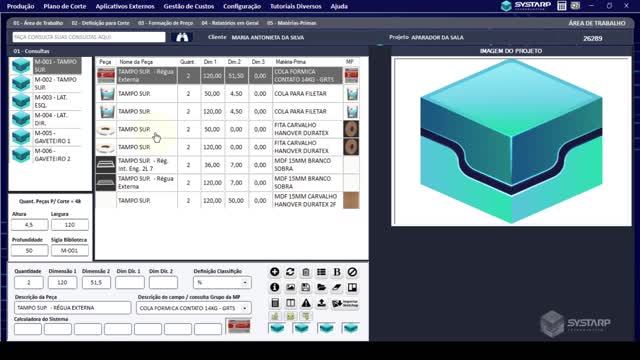640x360 pixels.
Task: Click the calculator icon in the title bar
Action: click(x=562, y=6)
